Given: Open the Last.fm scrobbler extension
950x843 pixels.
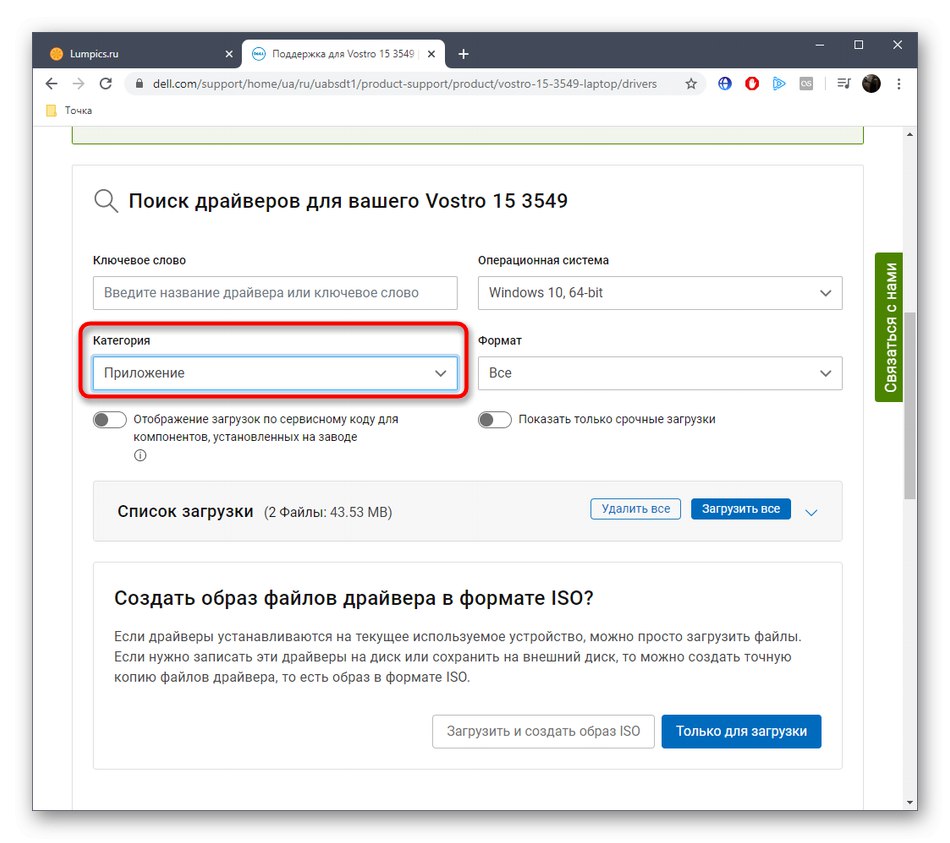Looking at the screenshot, I should (x=806, y=84).
